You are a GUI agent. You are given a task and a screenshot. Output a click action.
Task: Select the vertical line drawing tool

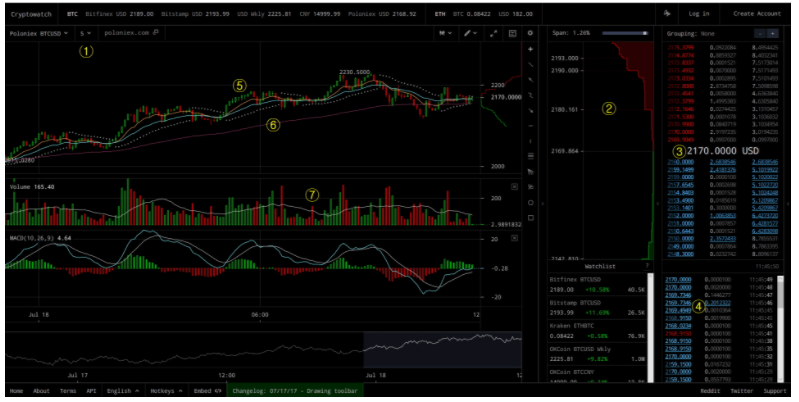530,141
